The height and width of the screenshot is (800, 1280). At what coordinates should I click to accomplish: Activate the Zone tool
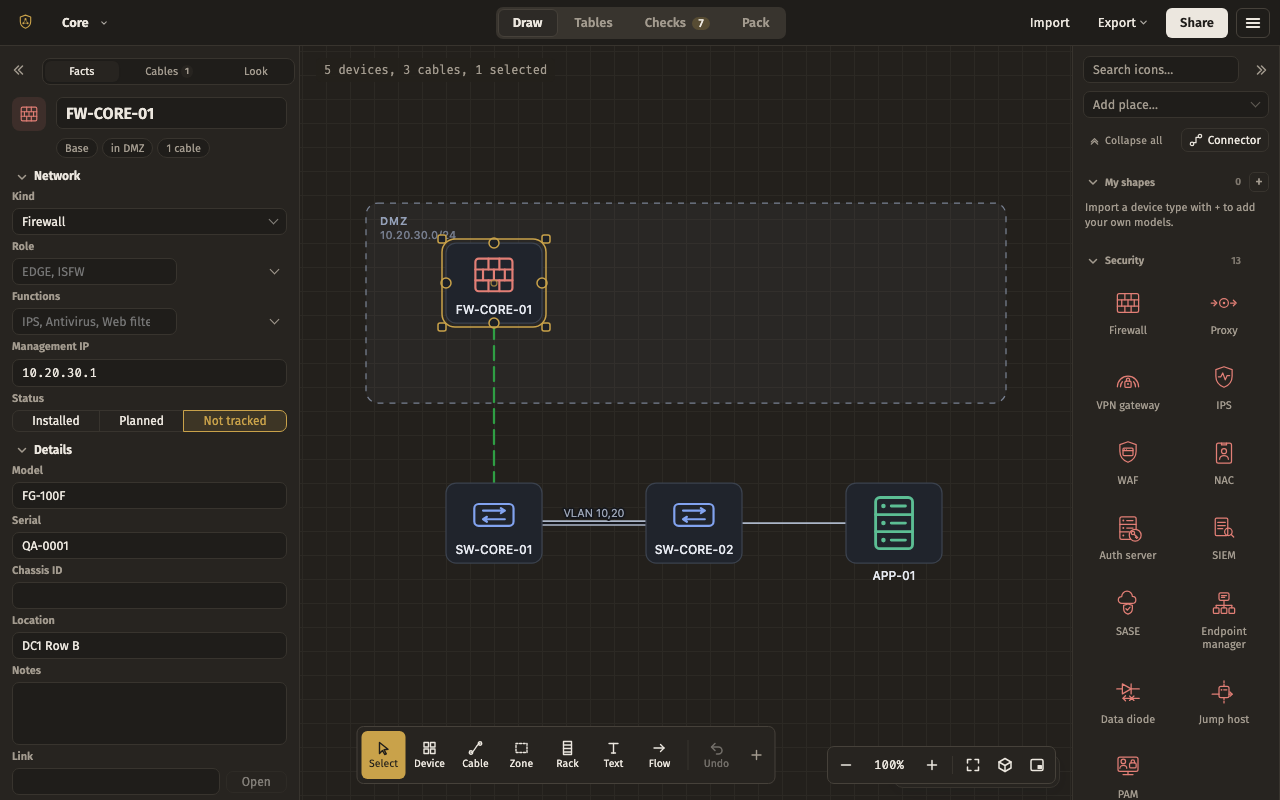click(521, 755)
